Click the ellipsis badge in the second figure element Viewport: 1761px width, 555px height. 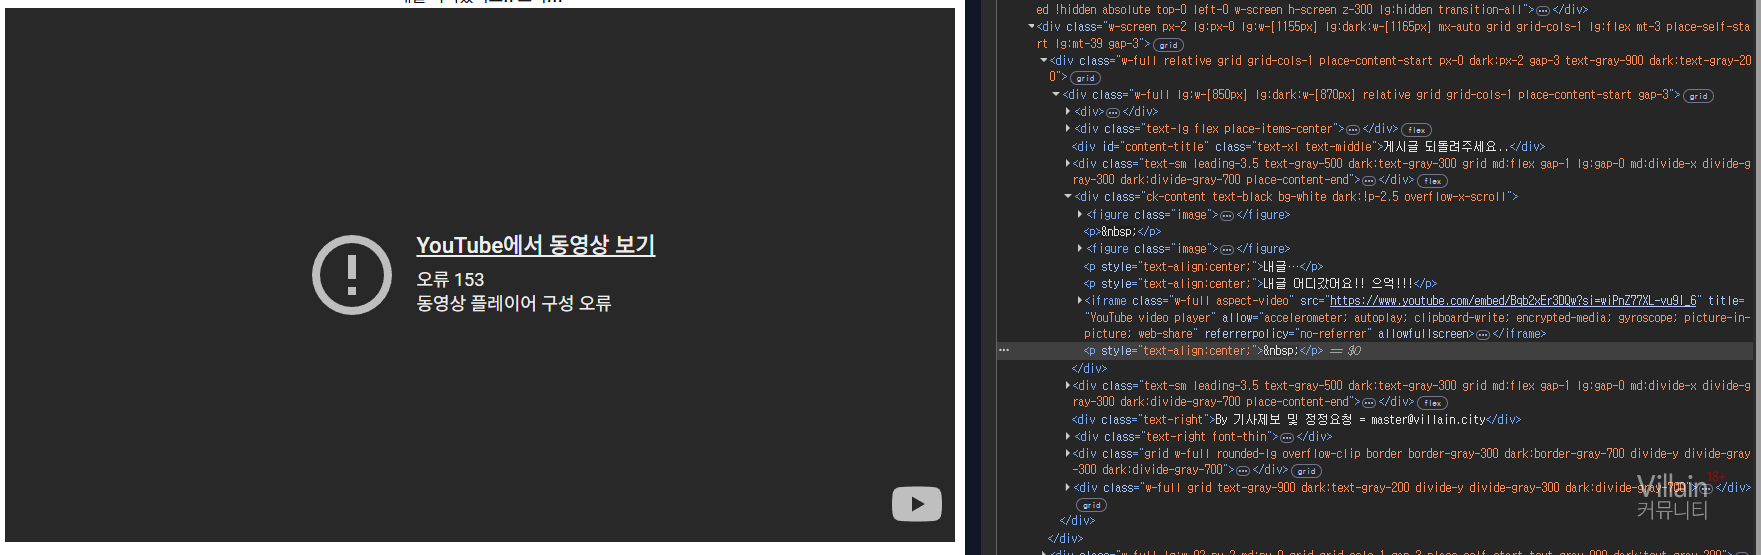[x=1226, y=250]
